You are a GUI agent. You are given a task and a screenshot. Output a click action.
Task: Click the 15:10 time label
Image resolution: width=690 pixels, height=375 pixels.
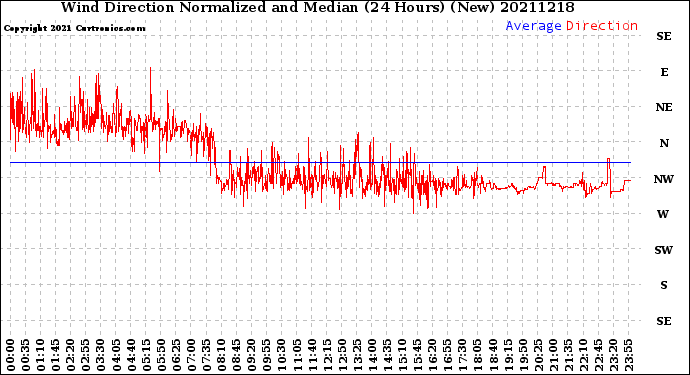pyautogui.click(x=402, y=355)
